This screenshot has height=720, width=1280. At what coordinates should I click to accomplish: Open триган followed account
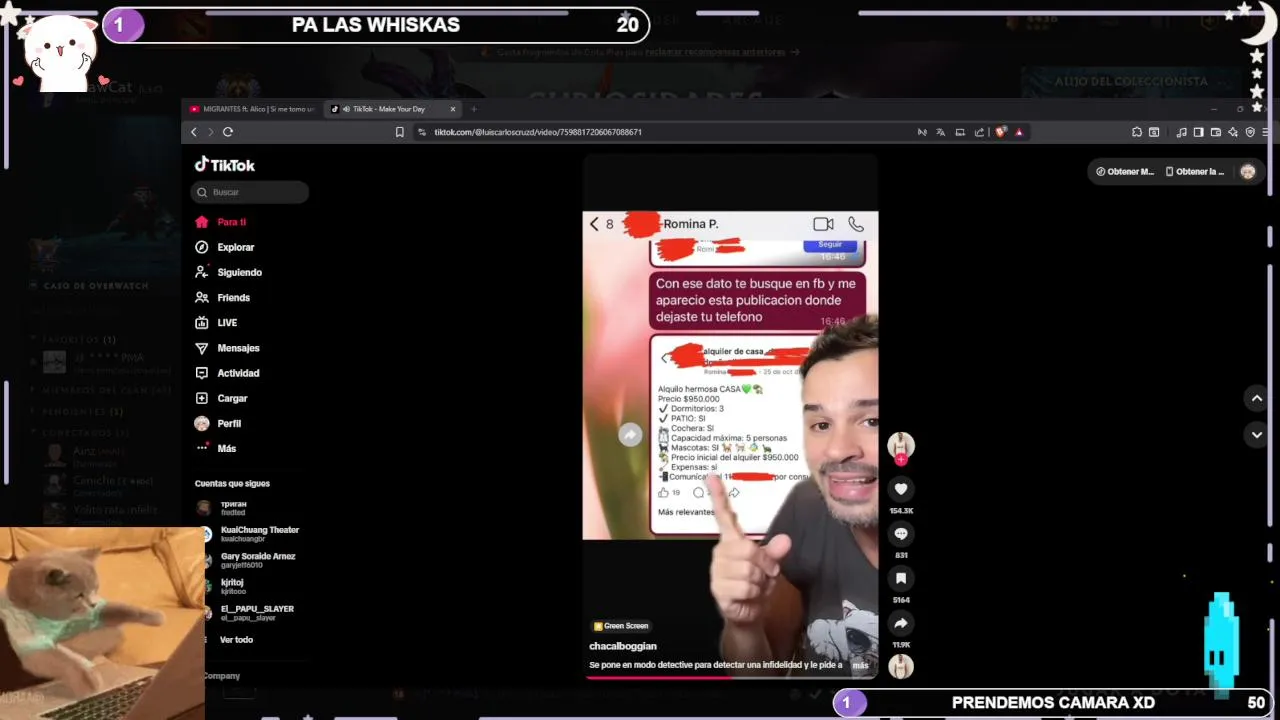[232, 508]
